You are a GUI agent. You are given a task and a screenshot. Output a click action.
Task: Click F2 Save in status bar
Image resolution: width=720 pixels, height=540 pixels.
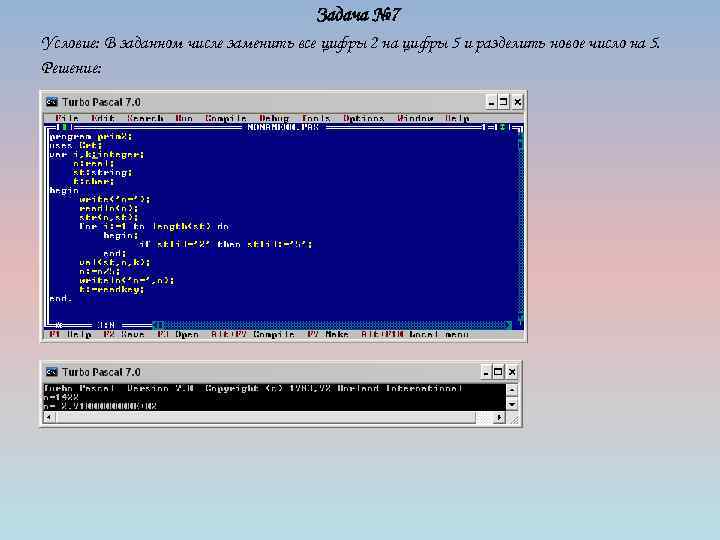pos(124,334)
